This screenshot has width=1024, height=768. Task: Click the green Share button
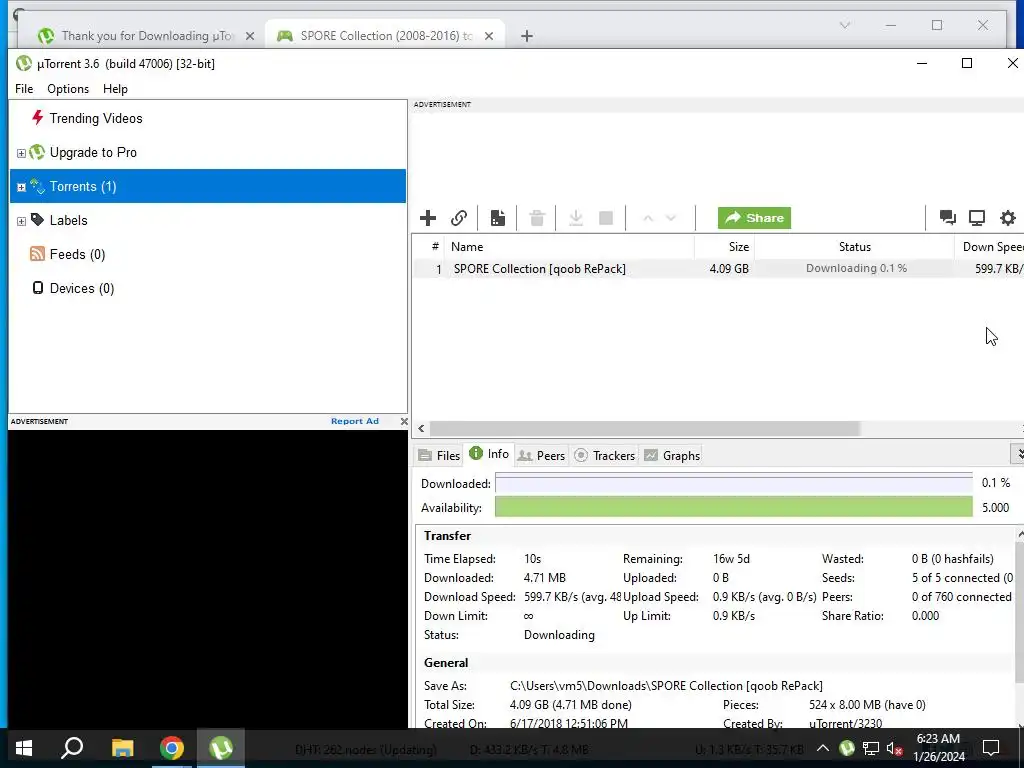[754, 218]
